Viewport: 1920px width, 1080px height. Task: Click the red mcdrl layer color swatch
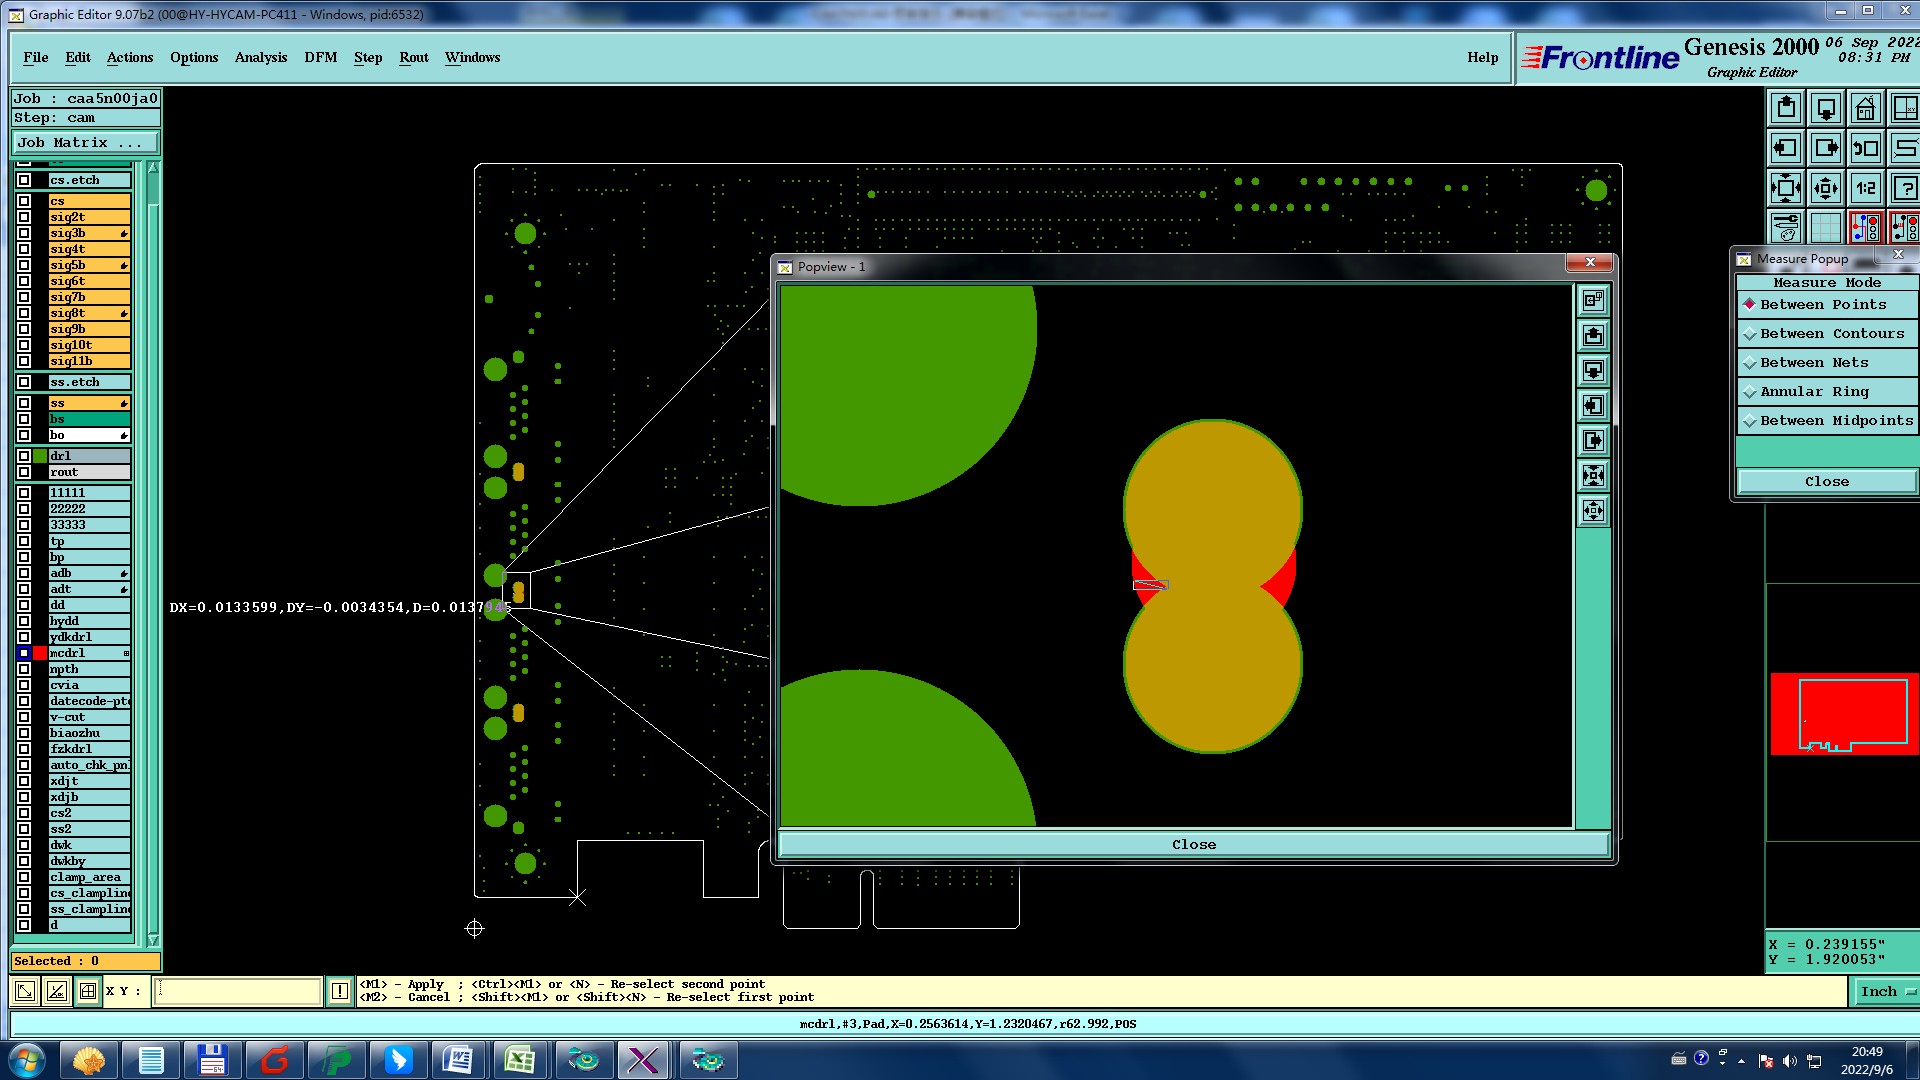[40, 653]
